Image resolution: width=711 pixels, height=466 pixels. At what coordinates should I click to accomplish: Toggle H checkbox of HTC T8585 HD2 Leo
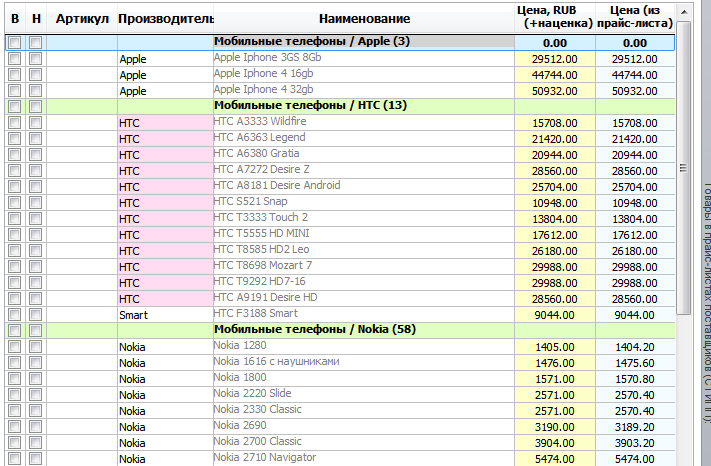point(35,251)
